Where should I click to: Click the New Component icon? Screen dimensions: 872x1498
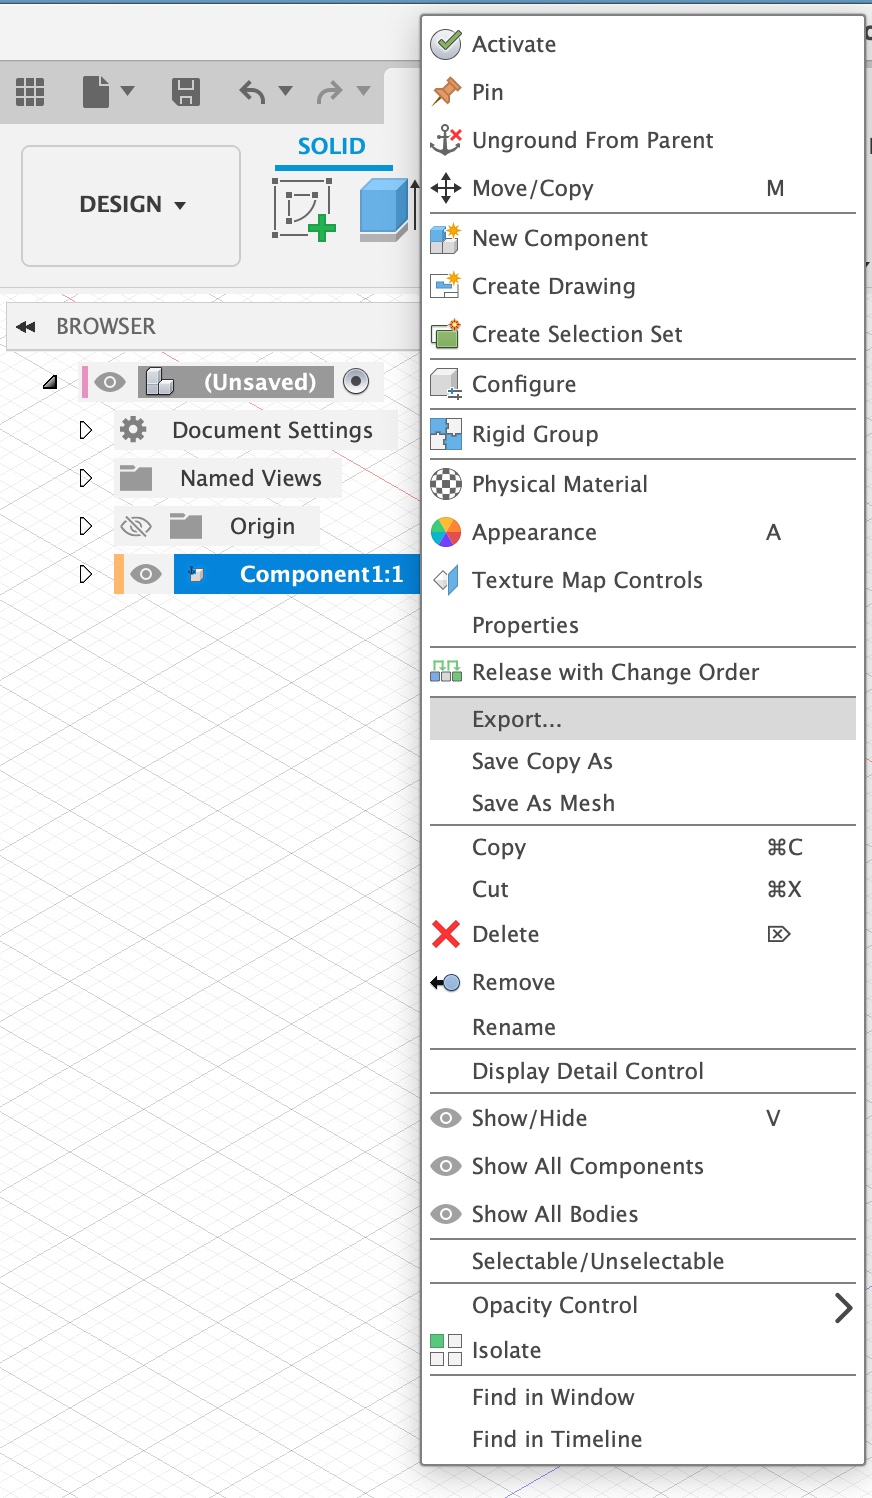pos(447,238)
